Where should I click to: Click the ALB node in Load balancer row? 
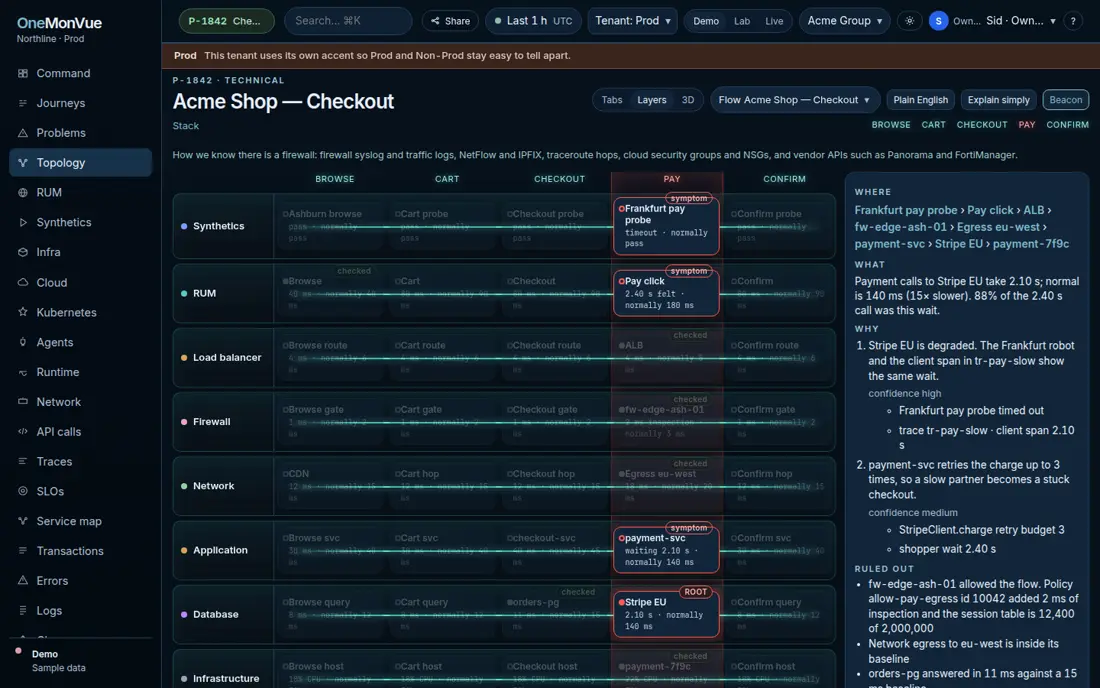tap(666, 357)
